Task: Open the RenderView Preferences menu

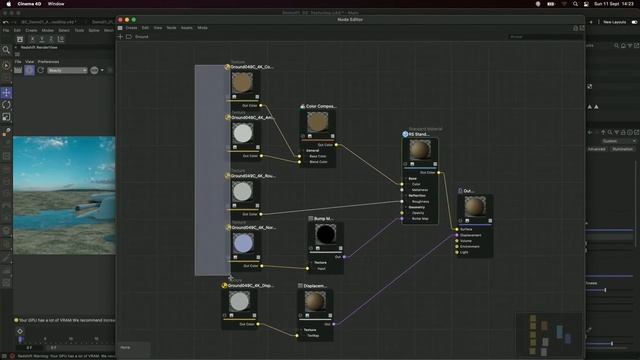Action: coord(49,62)
